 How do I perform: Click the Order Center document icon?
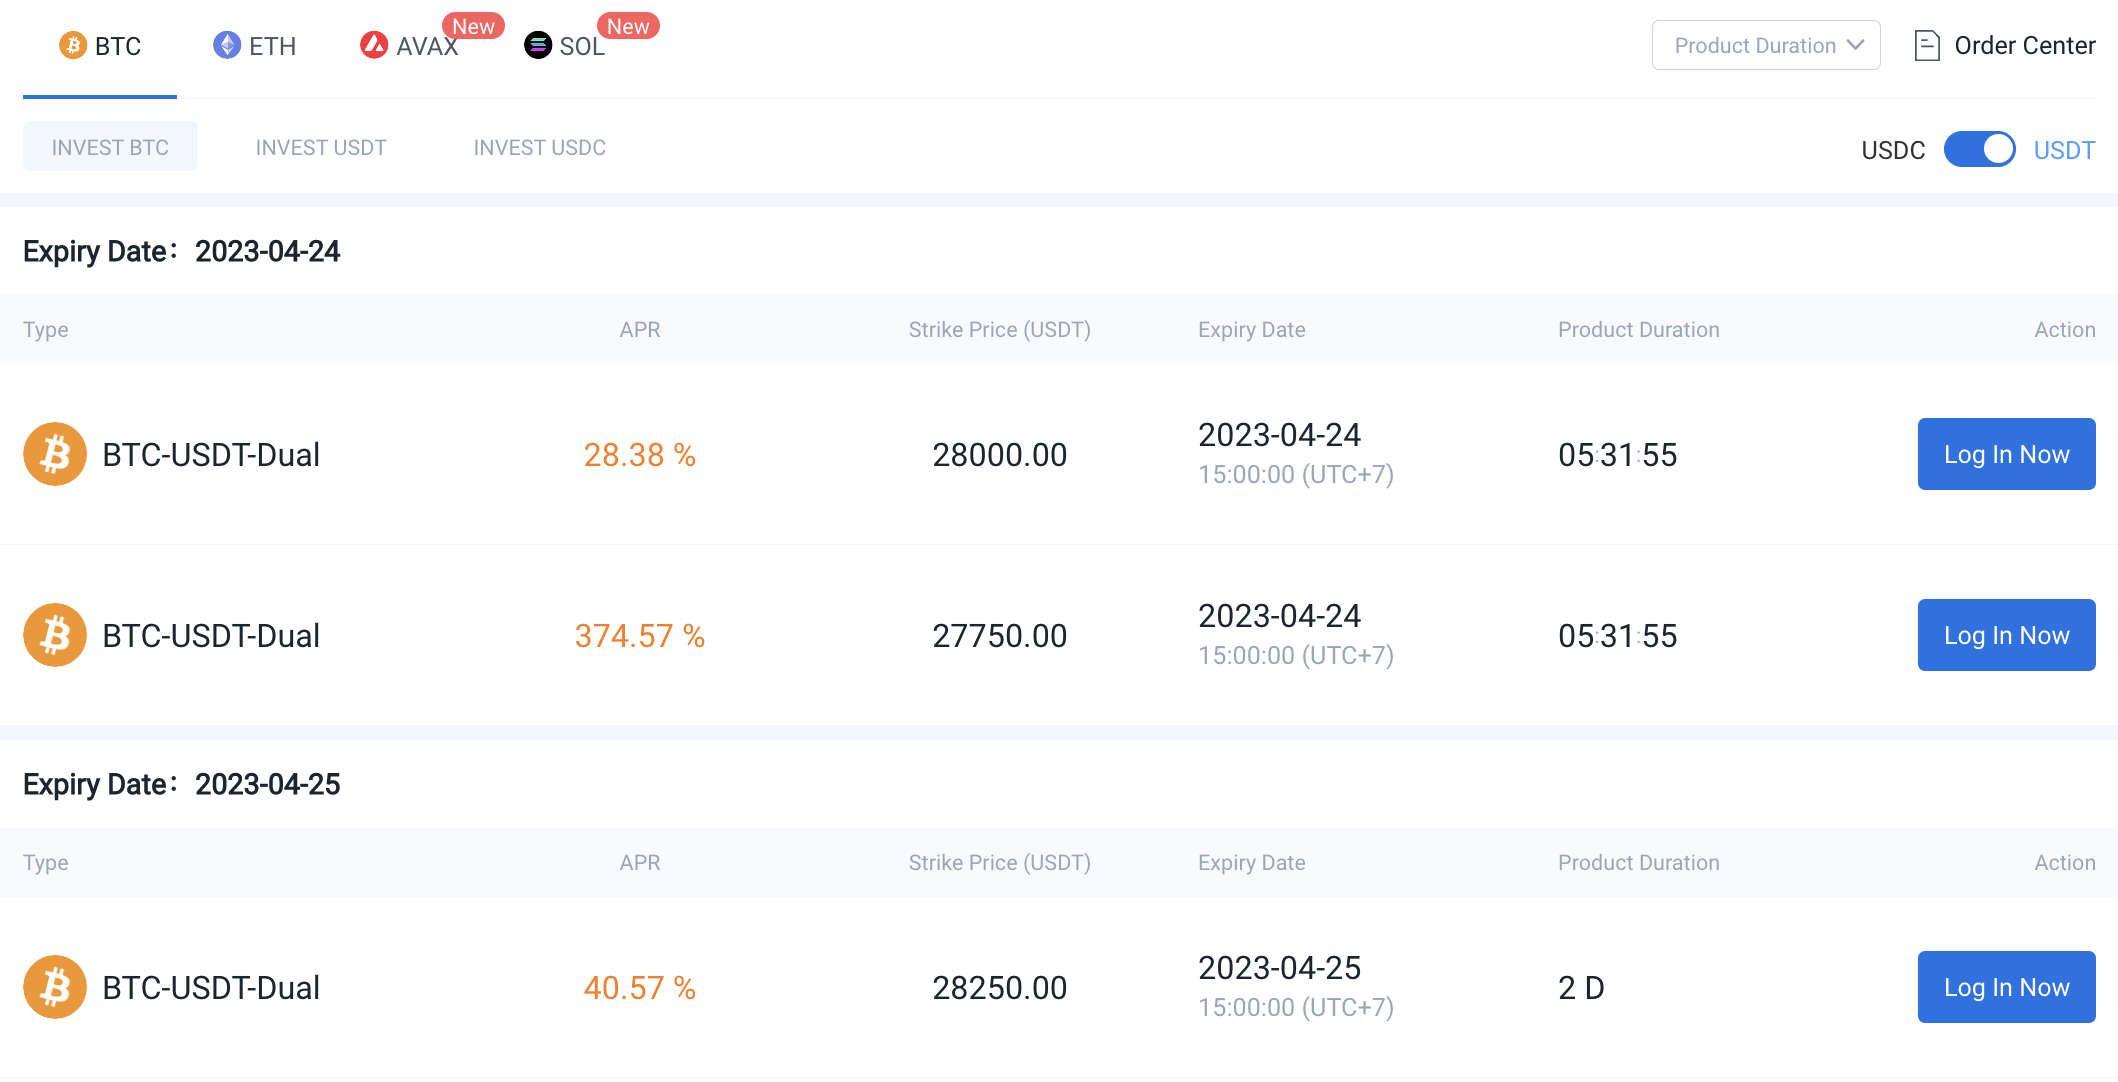[x=1927, y=45]
